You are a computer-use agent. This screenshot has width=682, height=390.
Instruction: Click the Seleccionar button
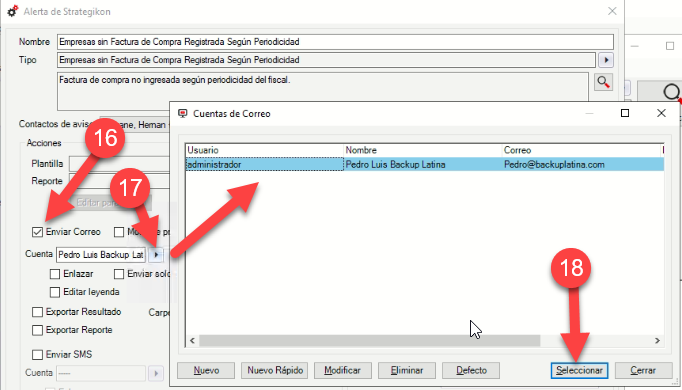point(579,370)
